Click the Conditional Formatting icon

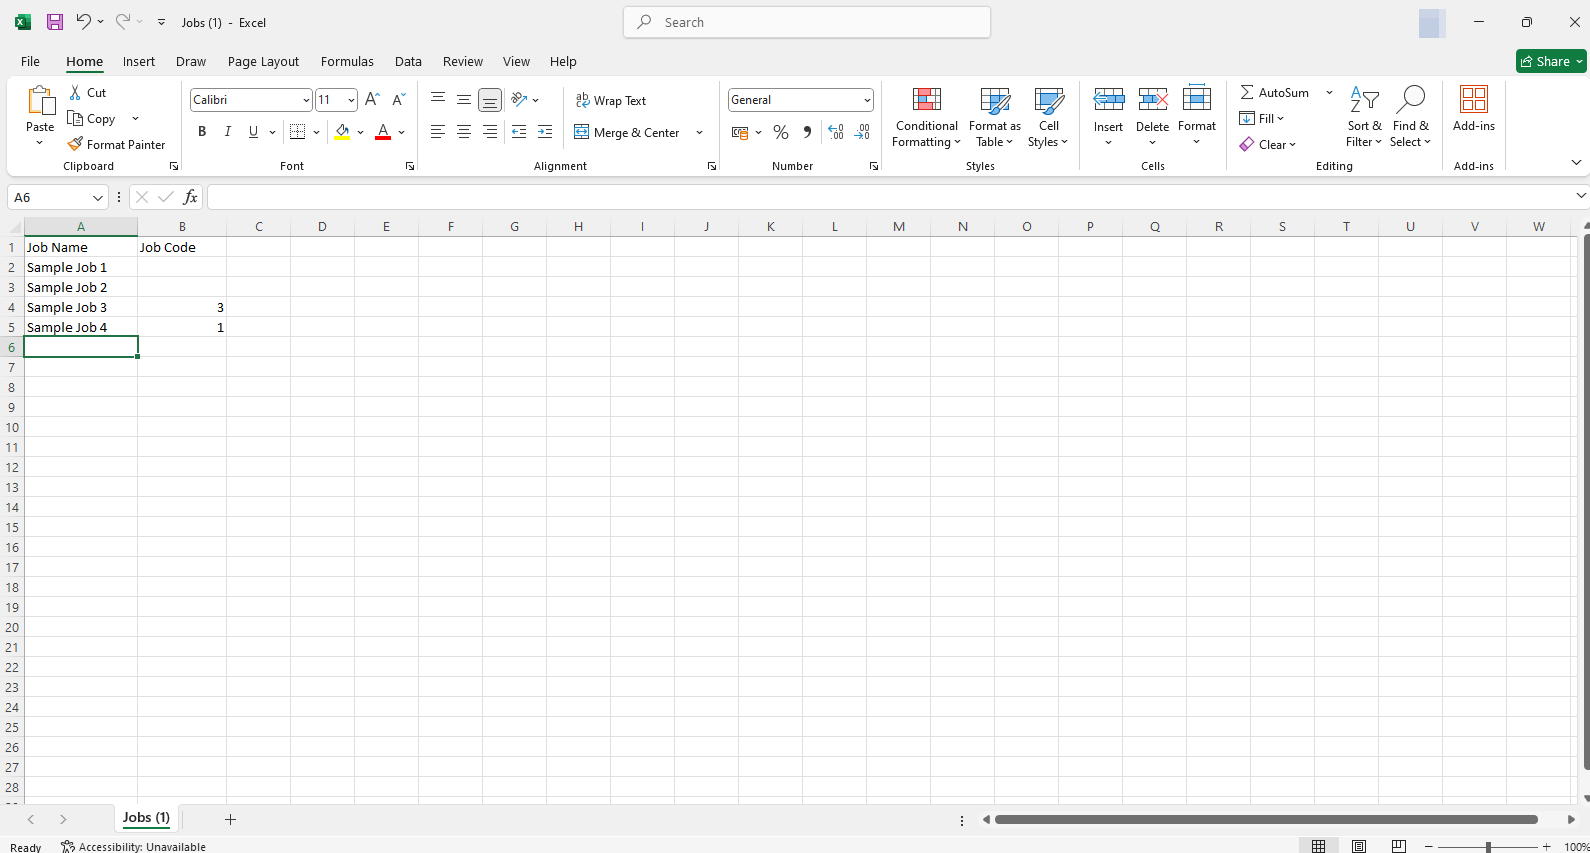[x=926, y=100]
